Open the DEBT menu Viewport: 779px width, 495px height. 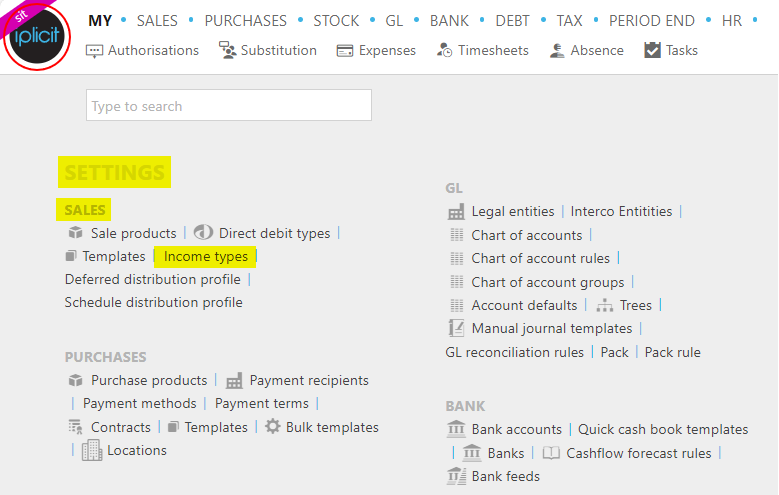[512, 21]
